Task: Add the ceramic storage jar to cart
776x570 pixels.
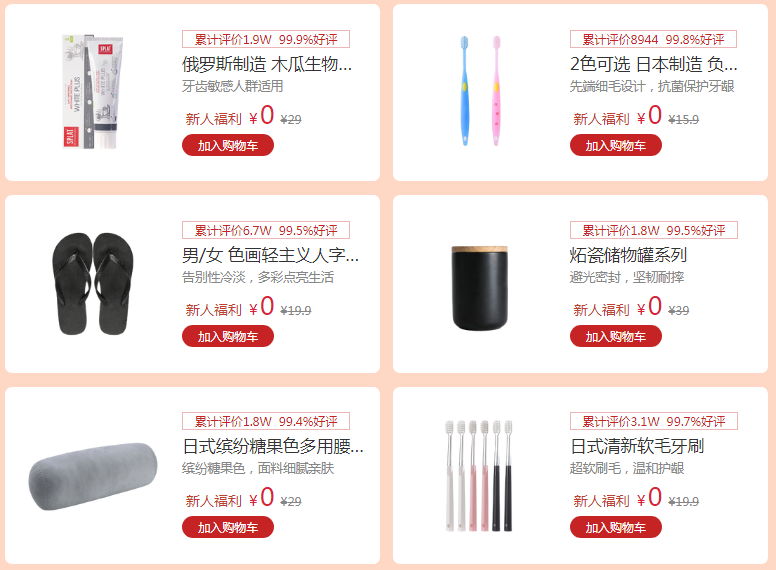Action: coord(616,336)
